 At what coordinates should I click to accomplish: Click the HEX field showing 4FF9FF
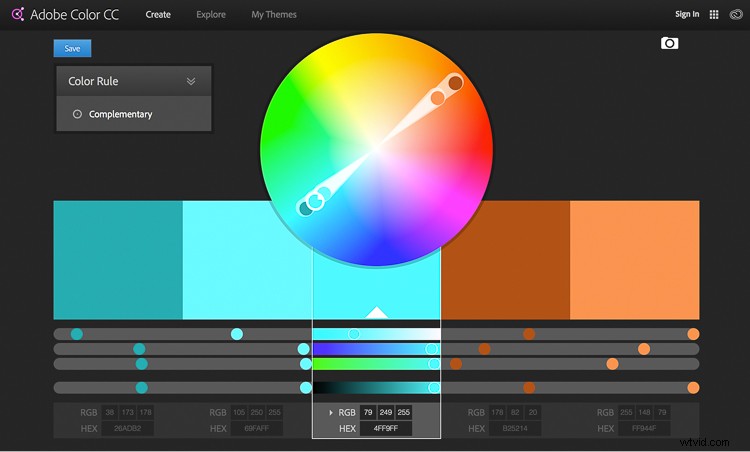tap(385, 428)
